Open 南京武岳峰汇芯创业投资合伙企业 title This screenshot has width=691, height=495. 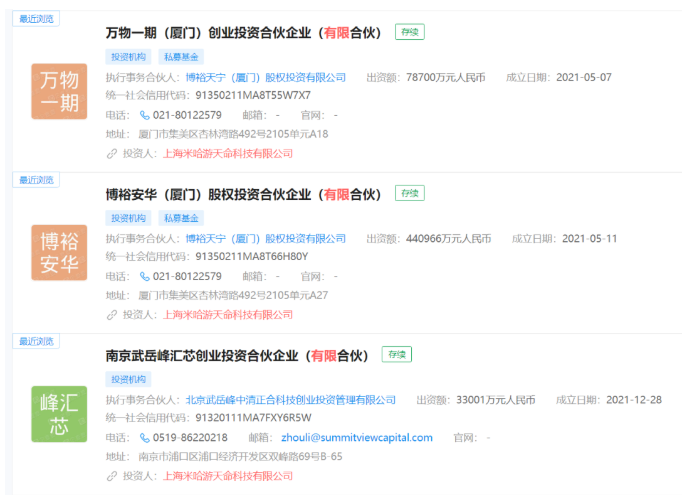click(x=237, y=355)
